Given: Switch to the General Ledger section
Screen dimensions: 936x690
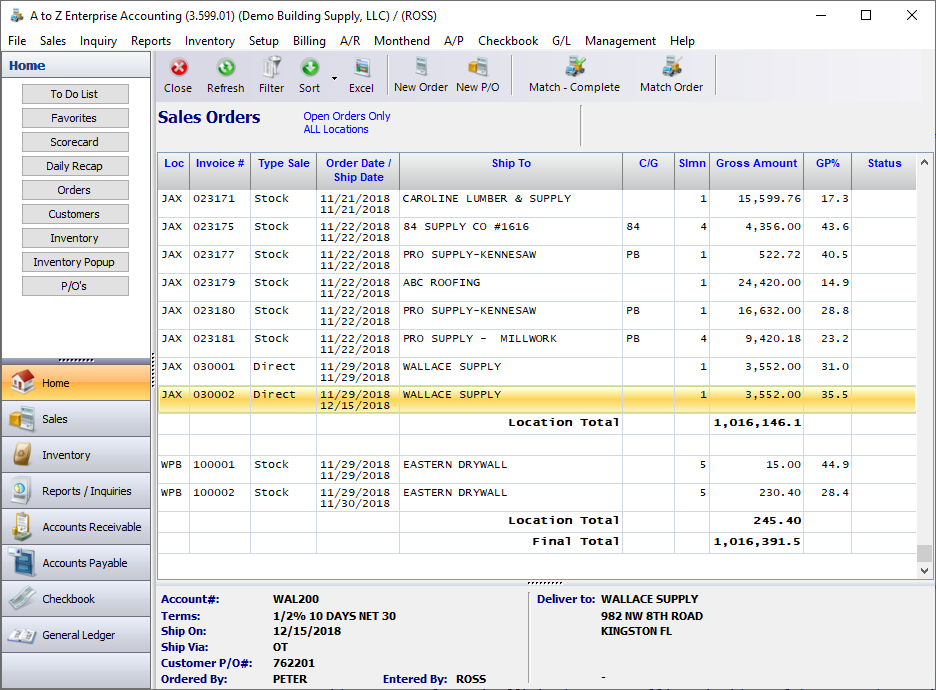Looking at the screenshot, I should [x=76, y=635].
